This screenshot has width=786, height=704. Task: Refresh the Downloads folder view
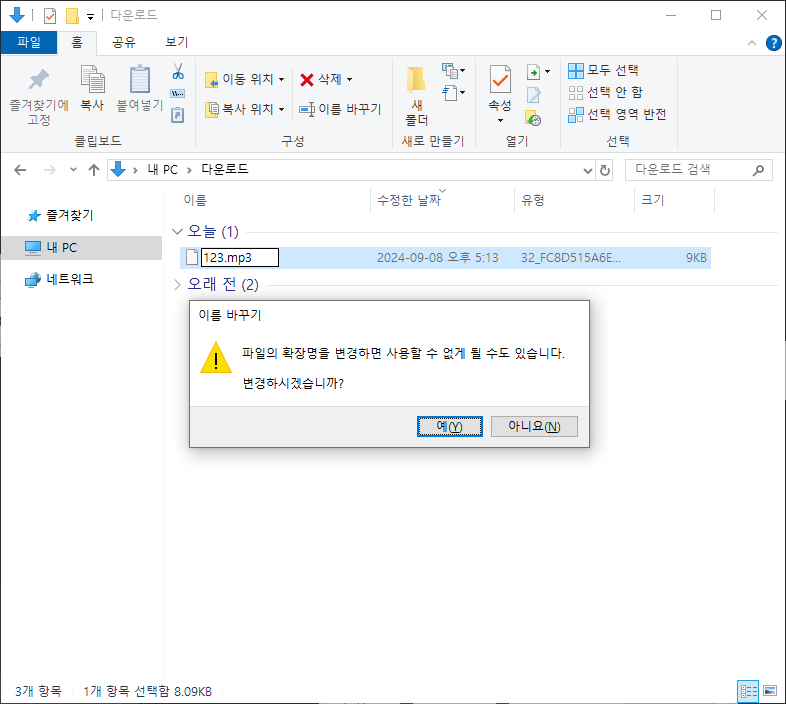click(605, 170)
